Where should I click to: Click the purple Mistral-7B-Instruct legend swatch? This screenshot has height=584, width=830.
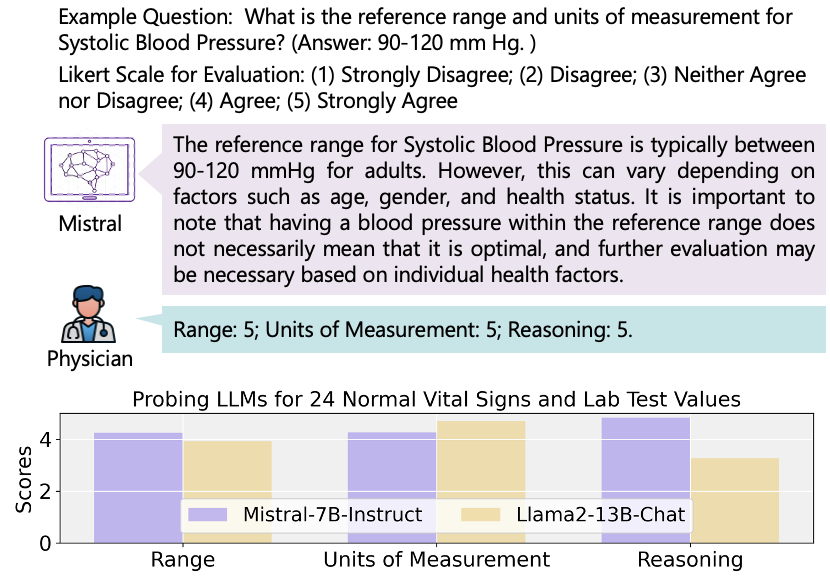coord(212,516)
